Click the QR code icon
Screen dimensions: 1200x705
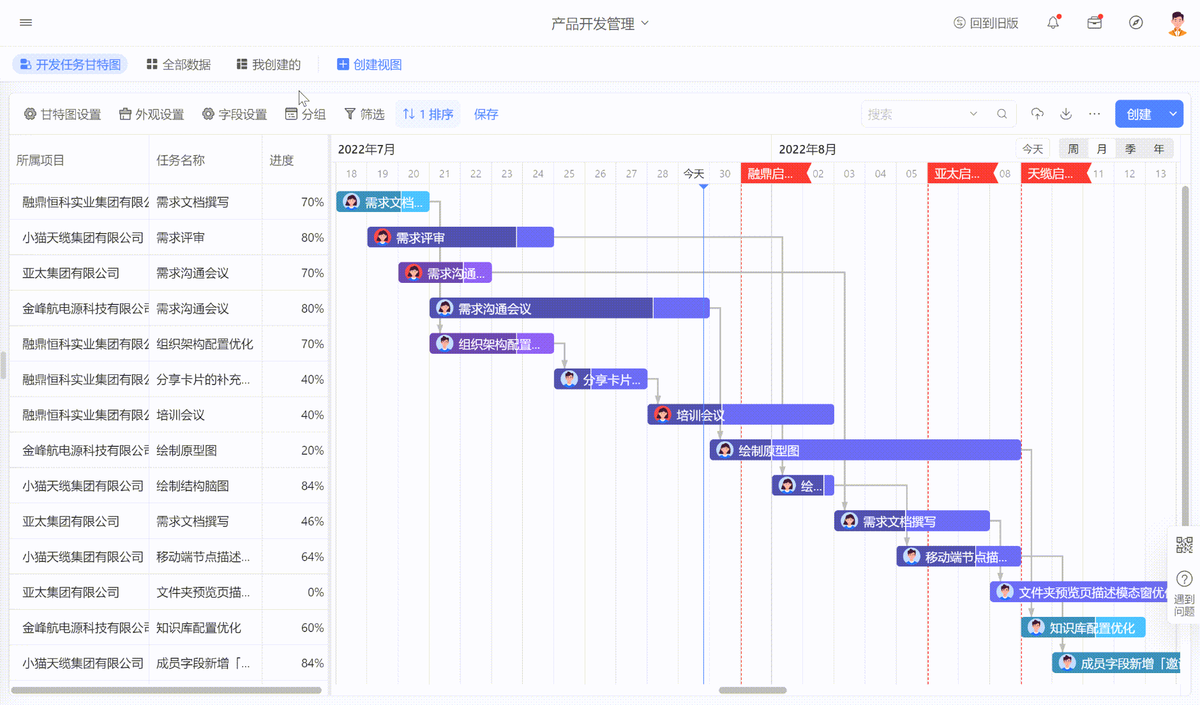[x=1184, y=545]
